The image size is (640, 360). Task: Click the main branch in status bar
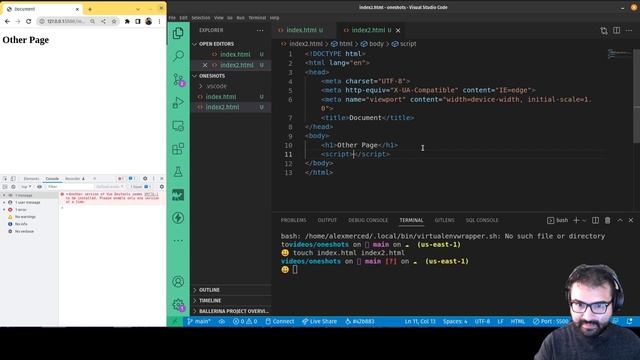click(x=199, y=321)
